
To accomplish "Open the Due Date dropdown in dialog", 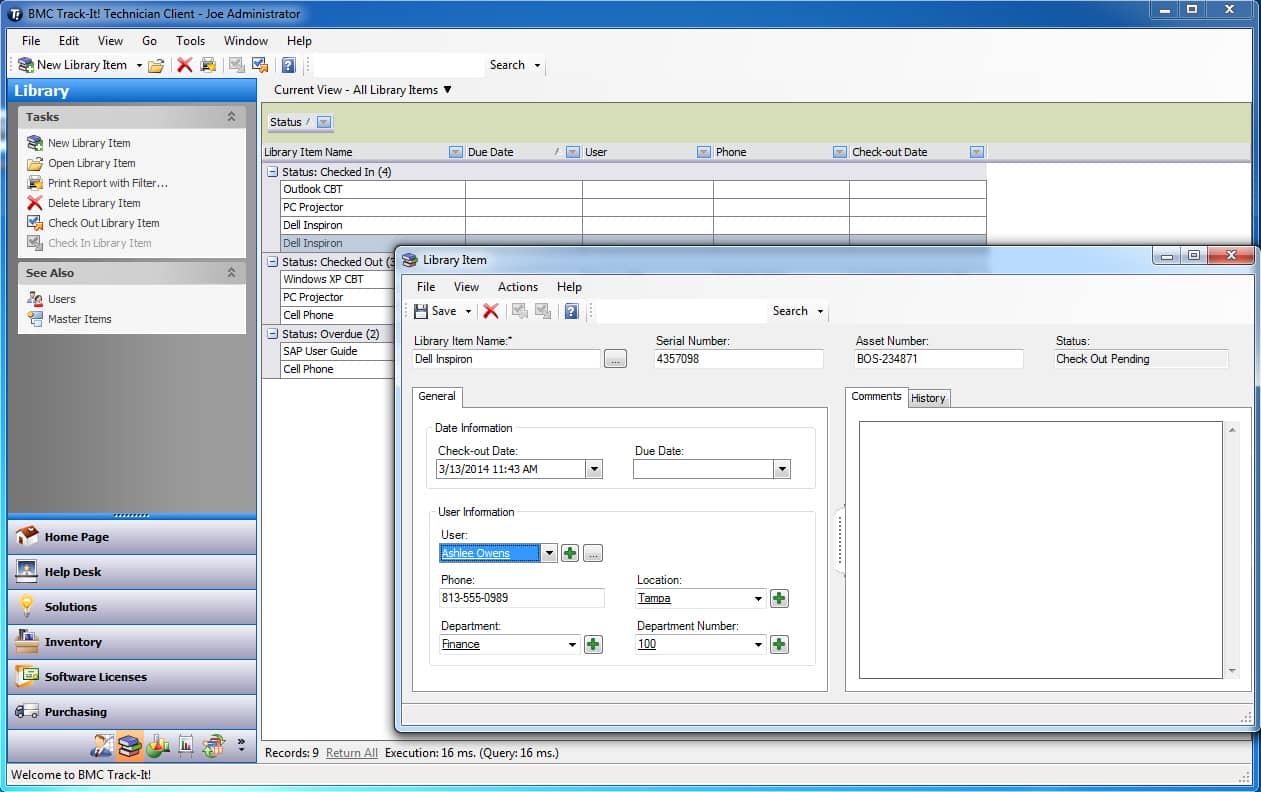I will (x=782, y=469).
